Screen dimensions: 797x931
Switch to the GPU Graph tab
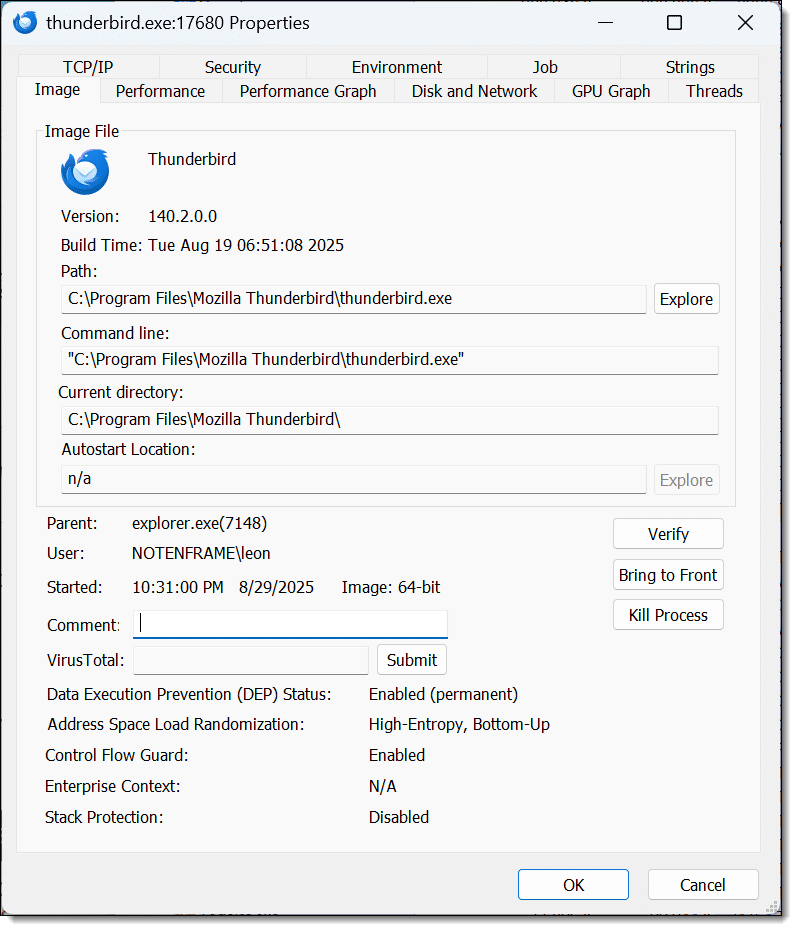point(611,91)
